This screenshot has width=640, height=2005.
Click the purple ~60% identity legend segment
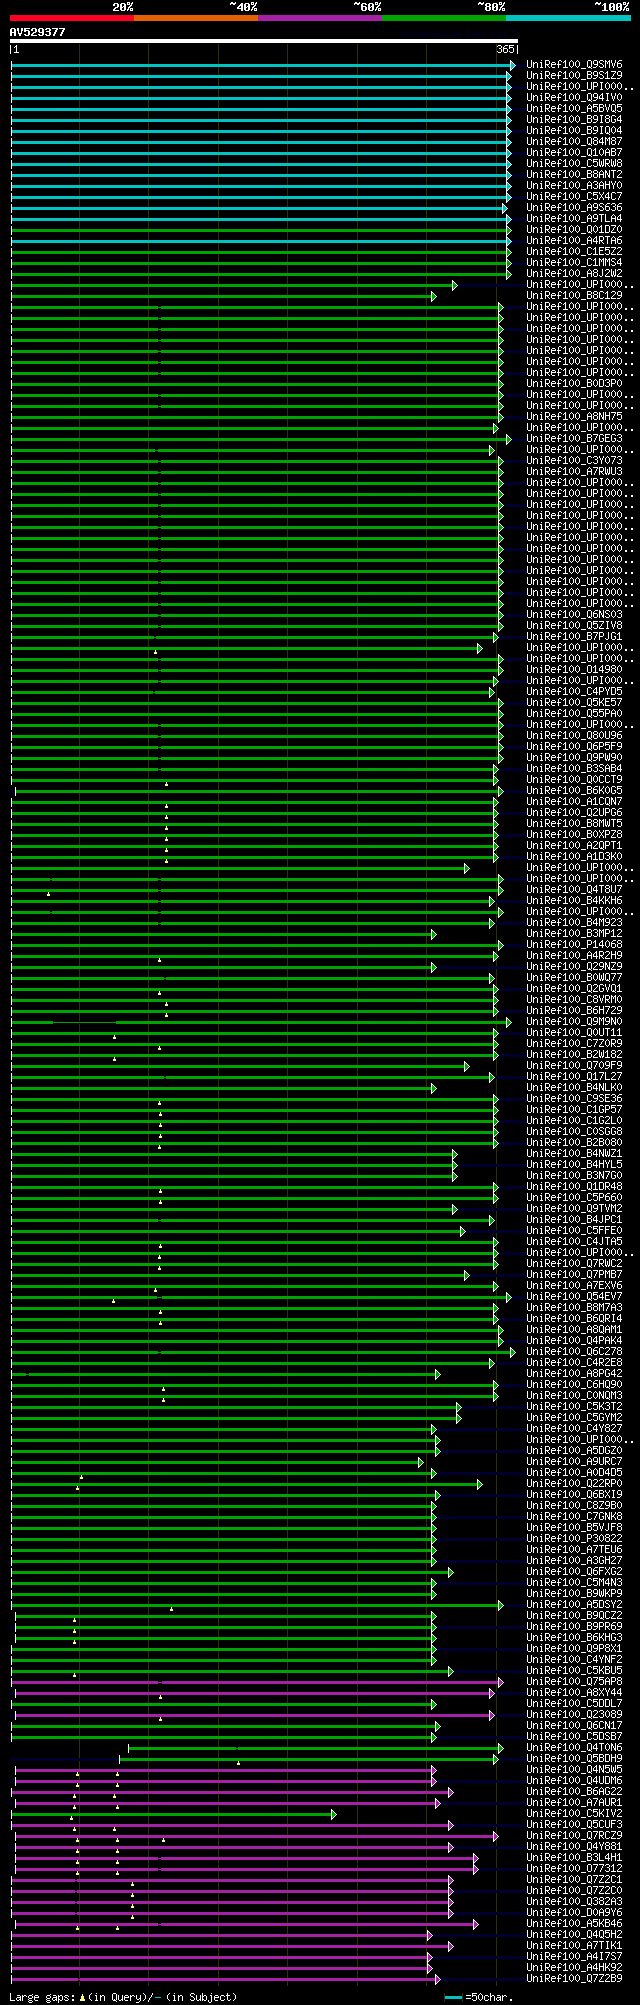tap(320, 18)
